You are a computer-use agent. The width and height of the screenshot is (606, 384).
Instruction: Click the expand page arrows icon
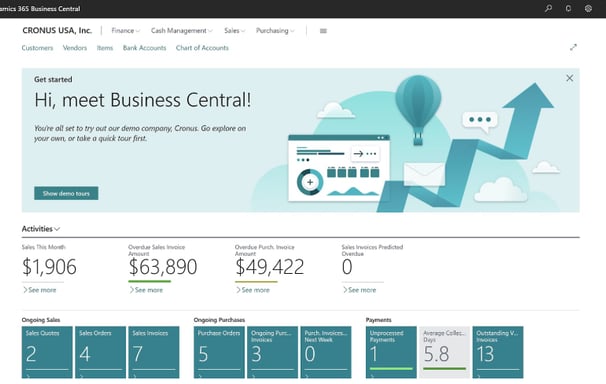point(573,48)
